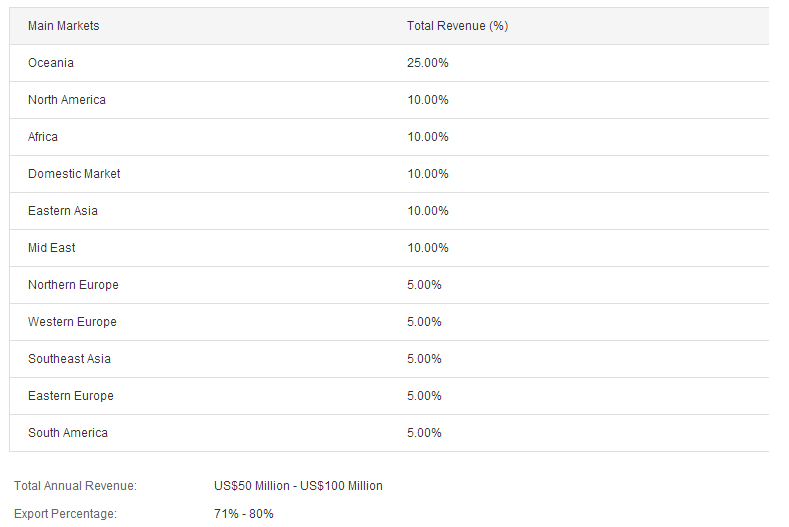This screenshot has height=527, width=789.
Task: Click the 25.00% revenue value for Oceania
Action: (x=428, y=63)
